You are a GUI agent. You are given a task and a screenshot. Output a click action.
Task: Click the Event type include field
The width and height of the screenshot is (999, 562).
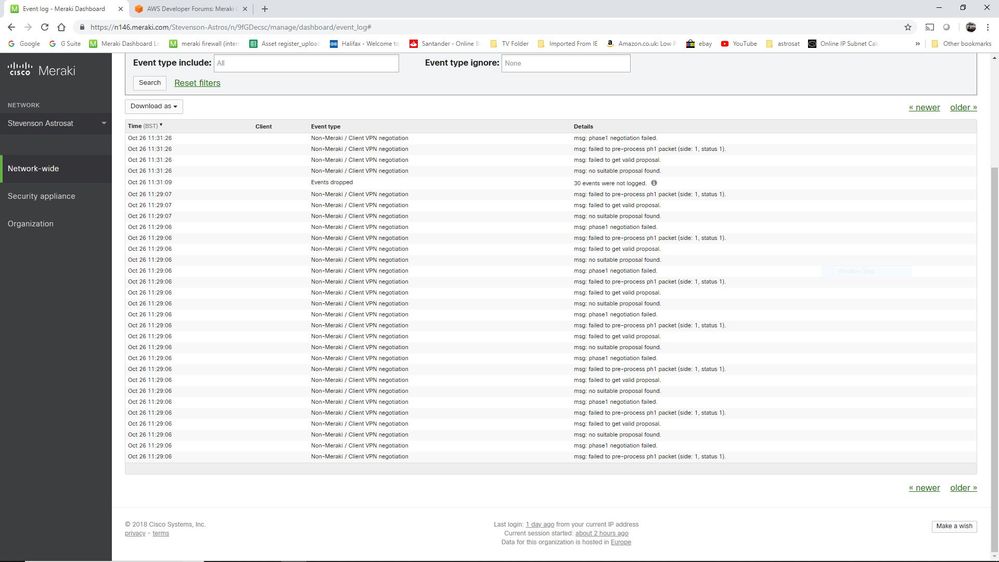click(306, 63)
